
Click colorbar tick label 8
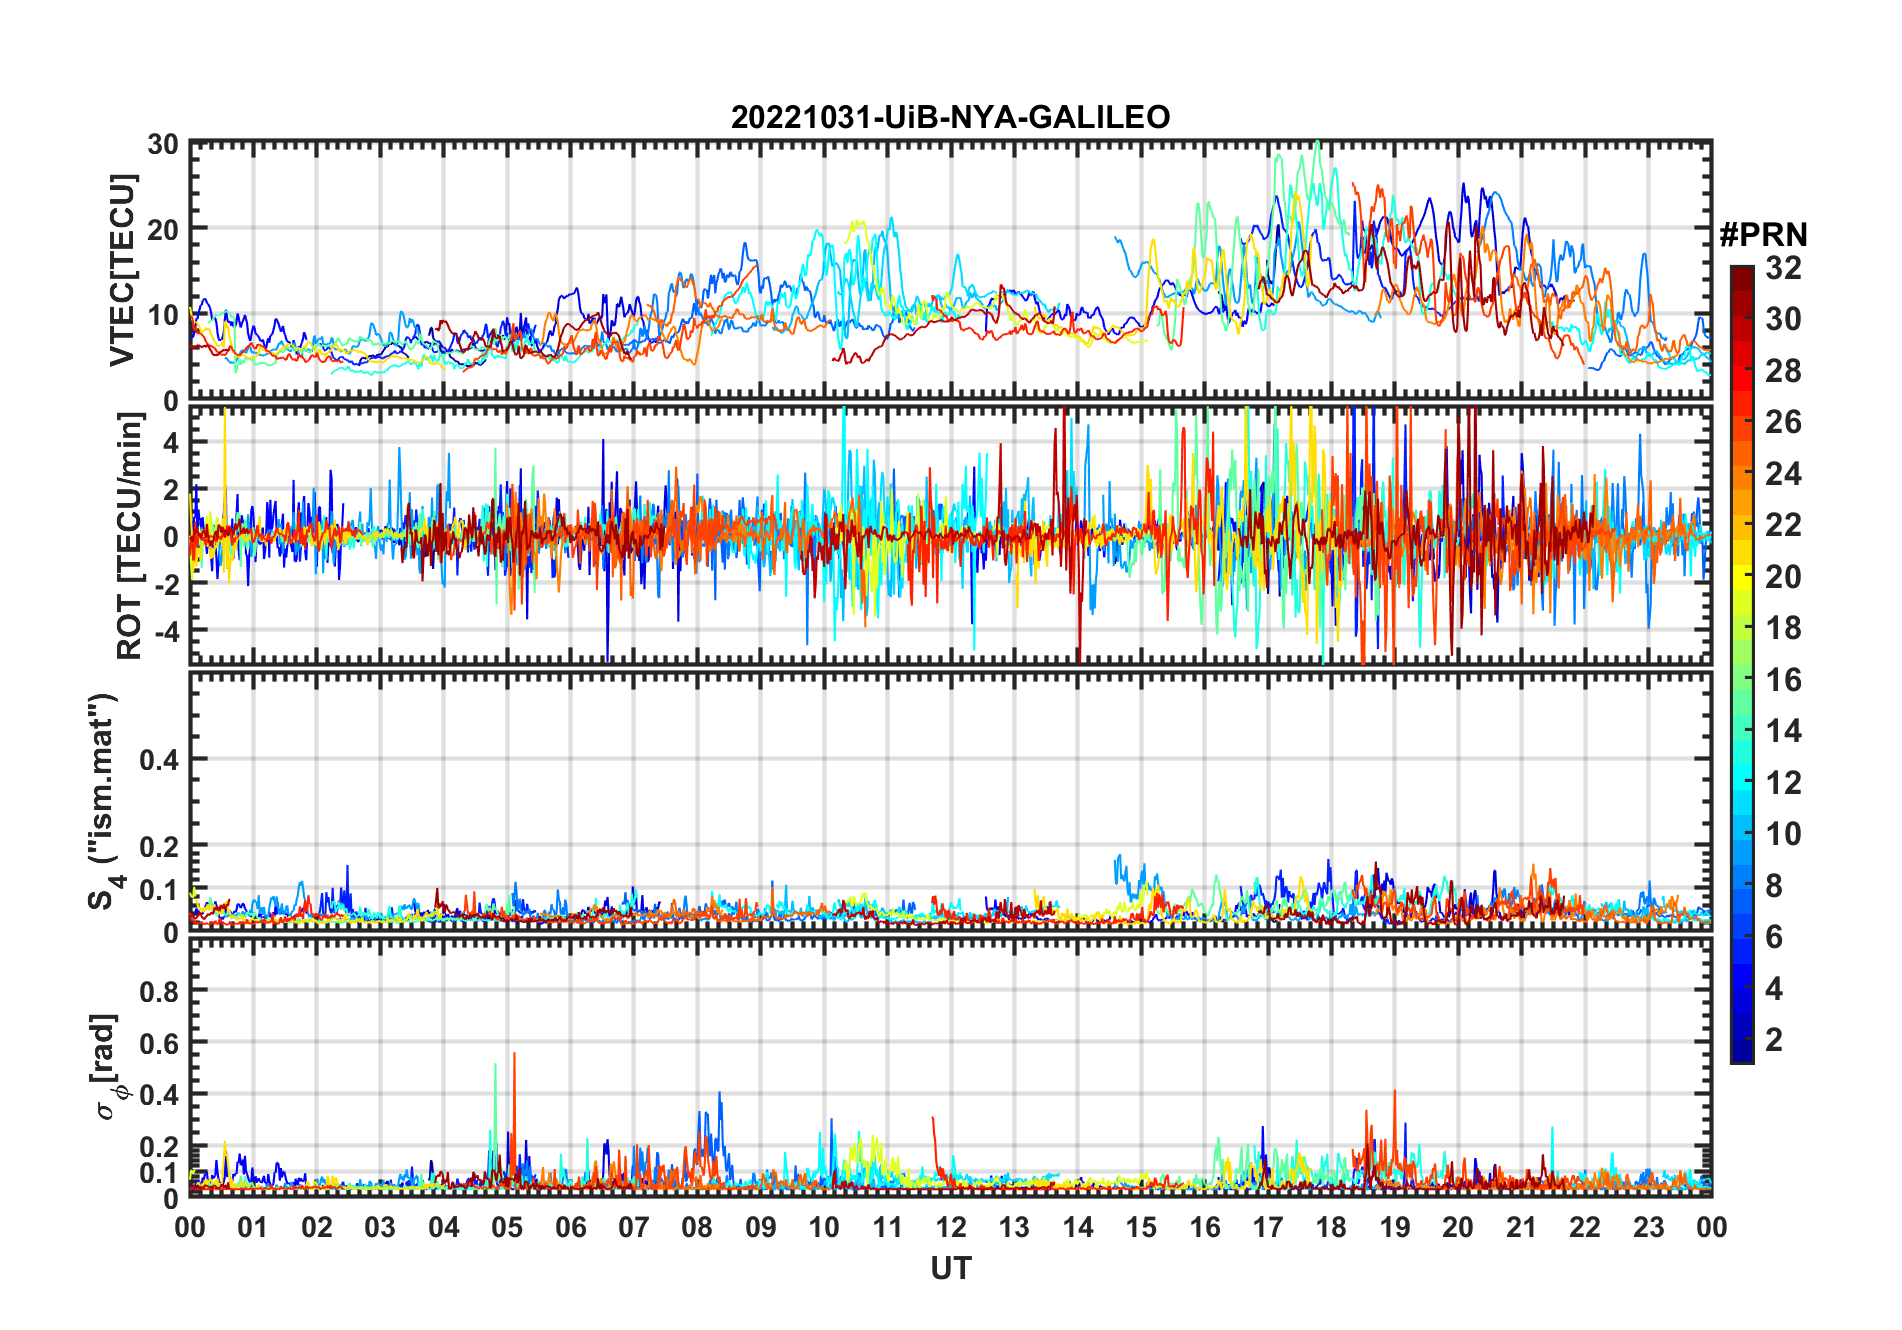click(1774, 886)
